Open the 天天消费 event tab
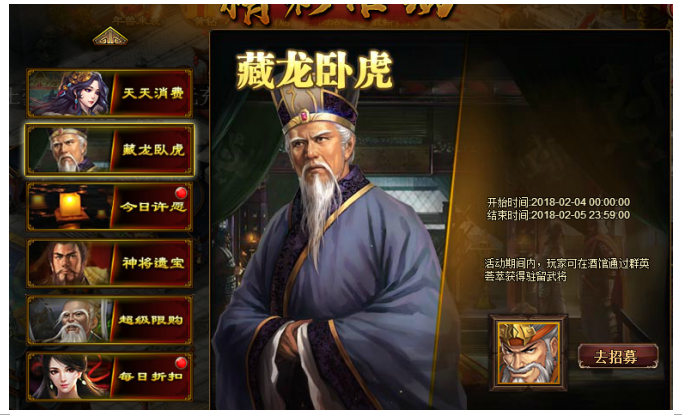The image size is (682, 415). [109, 93]
